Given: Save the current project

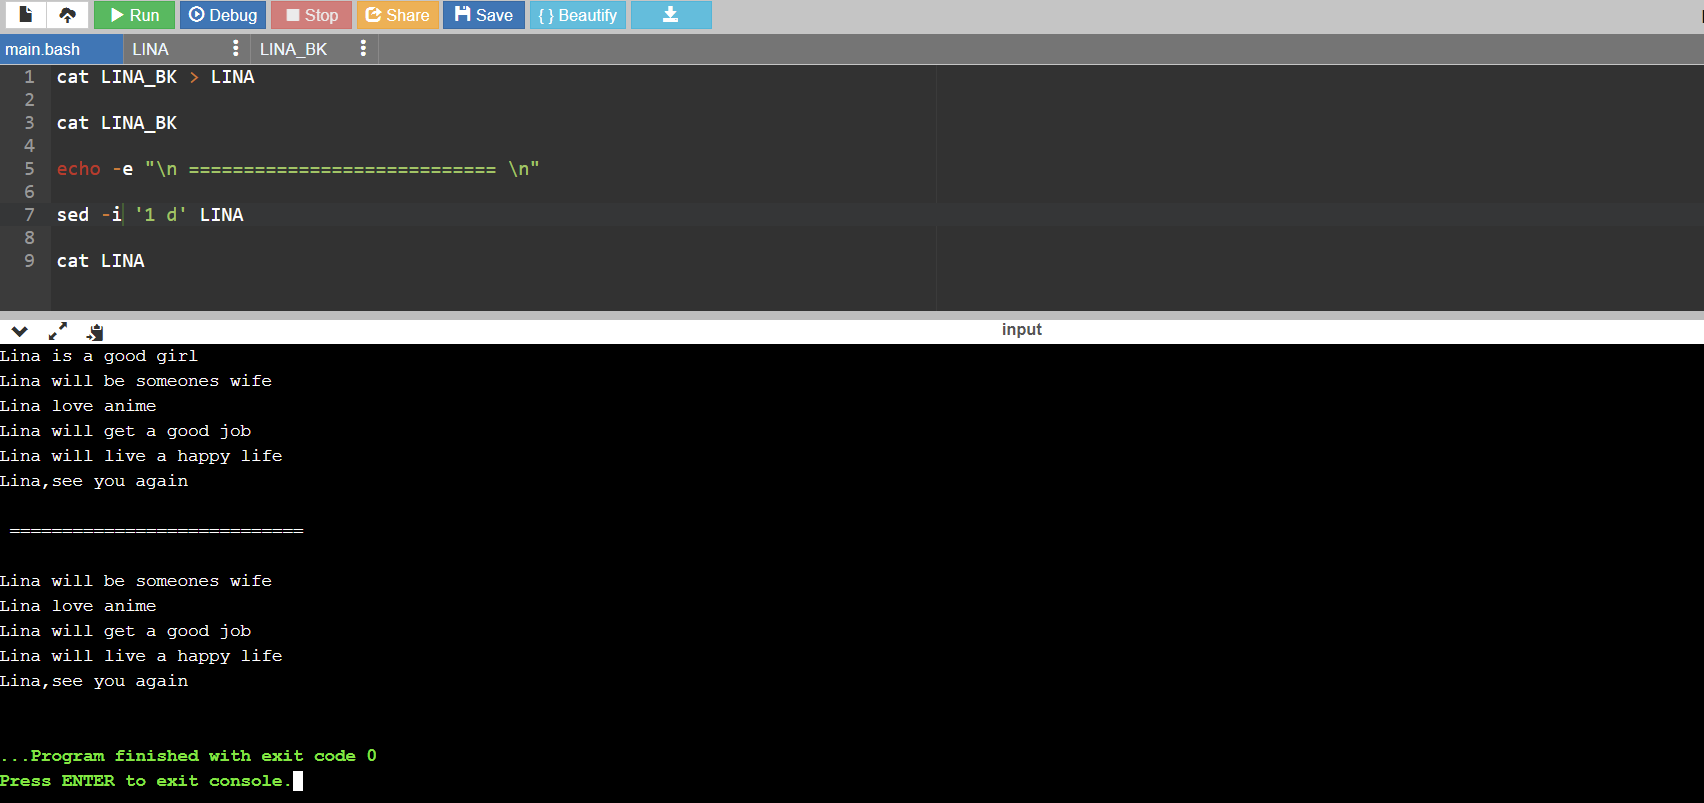Looking at the screenshot, I should click(x=484, y=15).
